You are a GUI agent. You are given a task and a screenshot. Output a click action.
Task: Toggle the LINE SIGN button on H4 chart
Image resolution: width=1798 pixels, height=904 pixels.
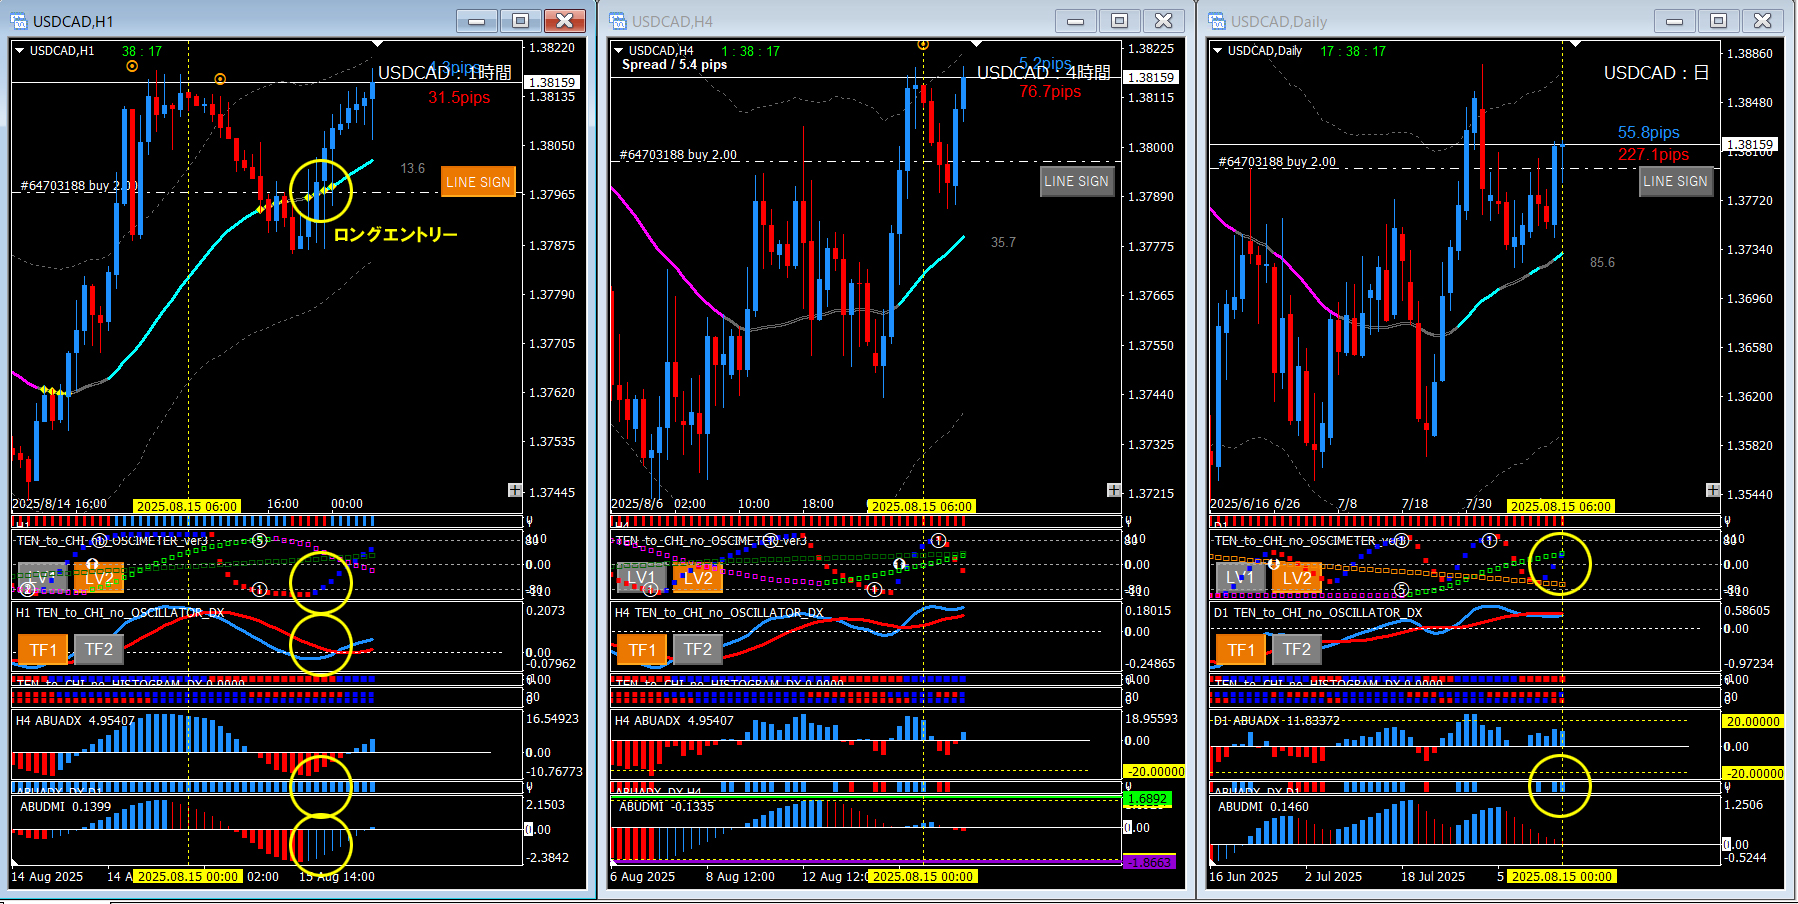pos(1077,181)
